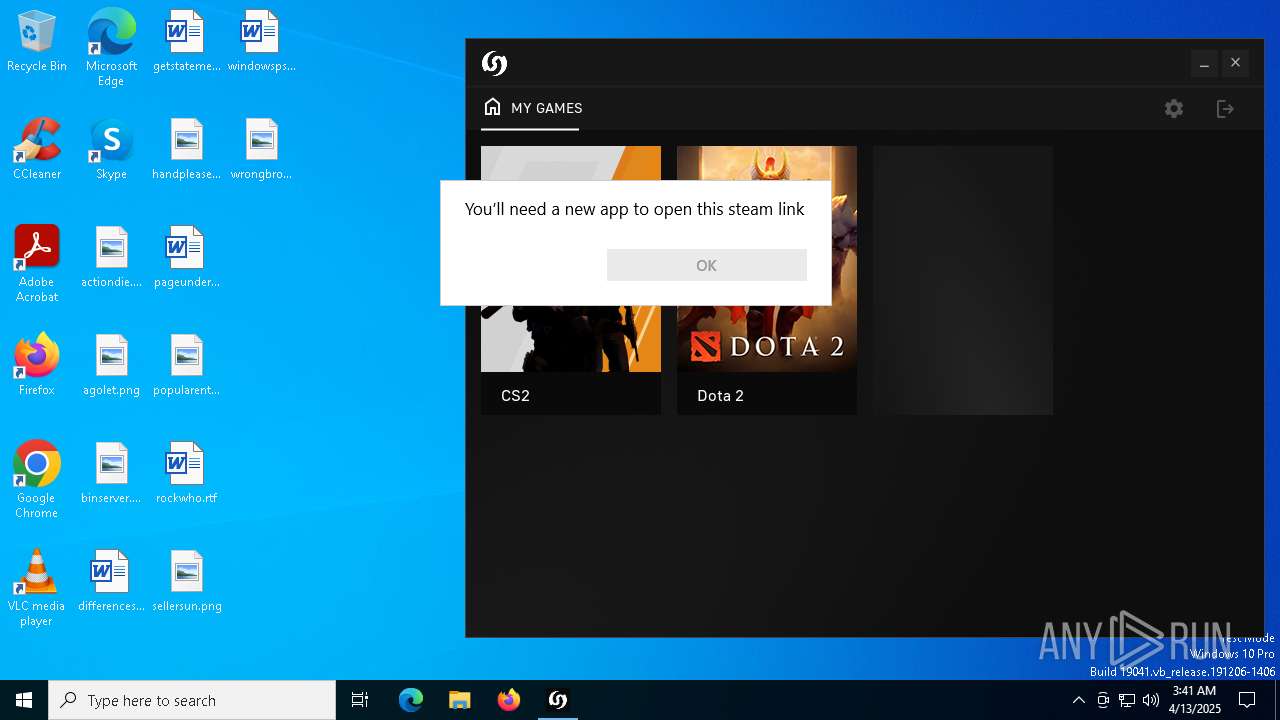Image resolution: width=1280 pixels, height=720 pixels.
Task: Open the taskbar clock and date
Action: point(1194,700)
